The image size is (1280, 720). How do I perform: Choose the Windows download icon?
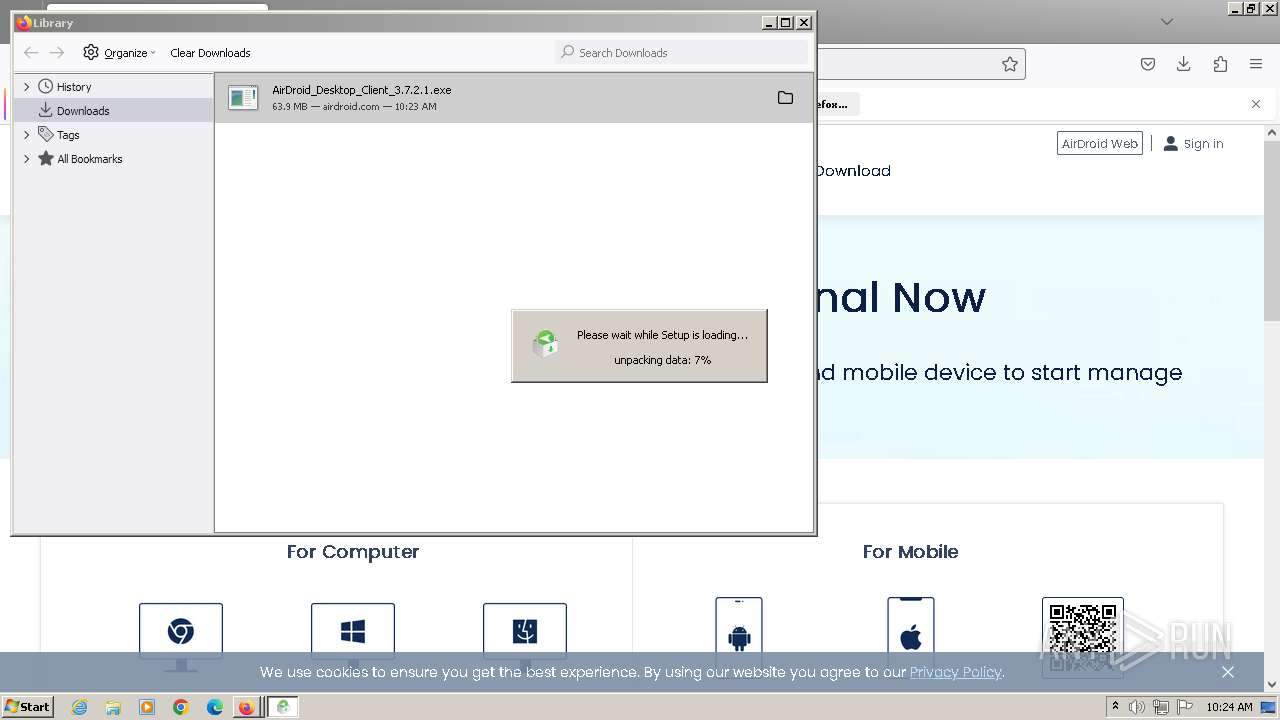pos(353,636)
